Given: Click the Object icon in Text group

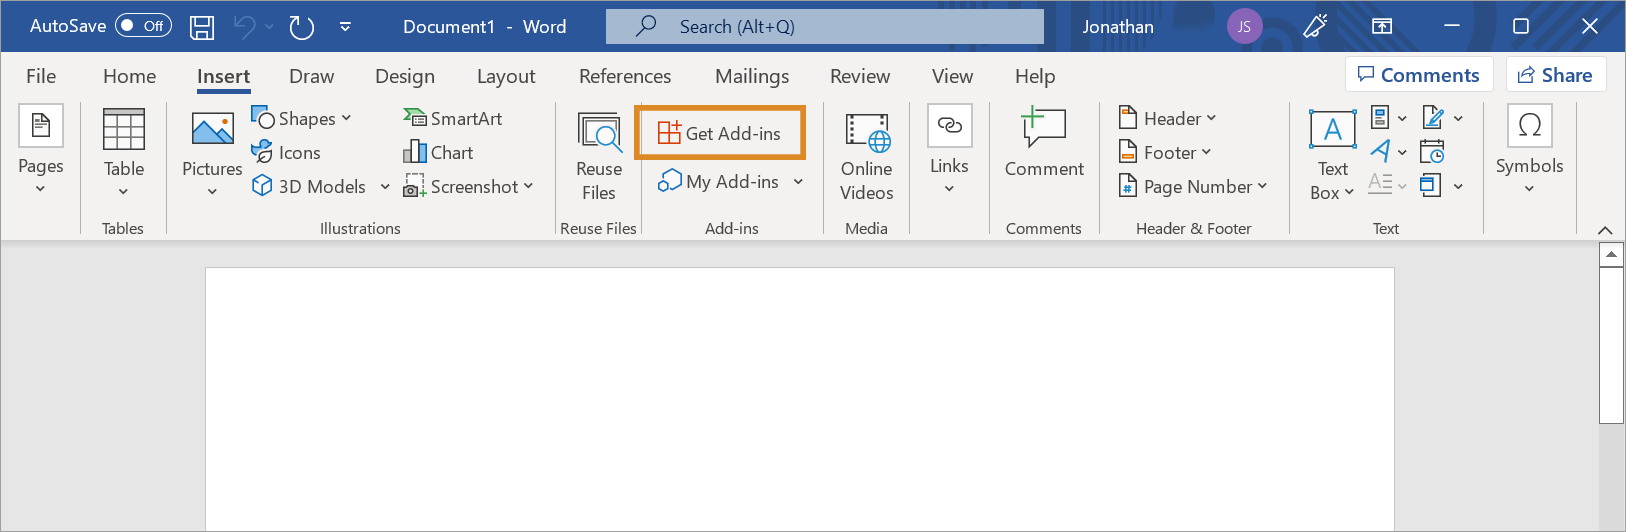Looking at the screenshot, I should click(1431, 185).
